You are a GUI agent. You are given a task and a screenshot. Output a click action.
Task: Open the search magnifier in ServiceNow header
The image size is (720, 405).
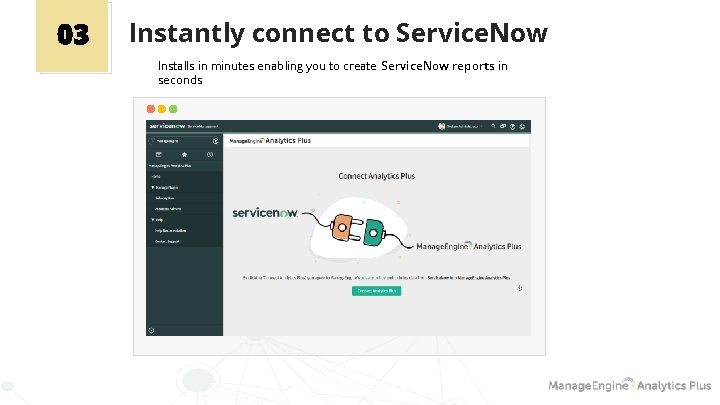coord(493,126)
